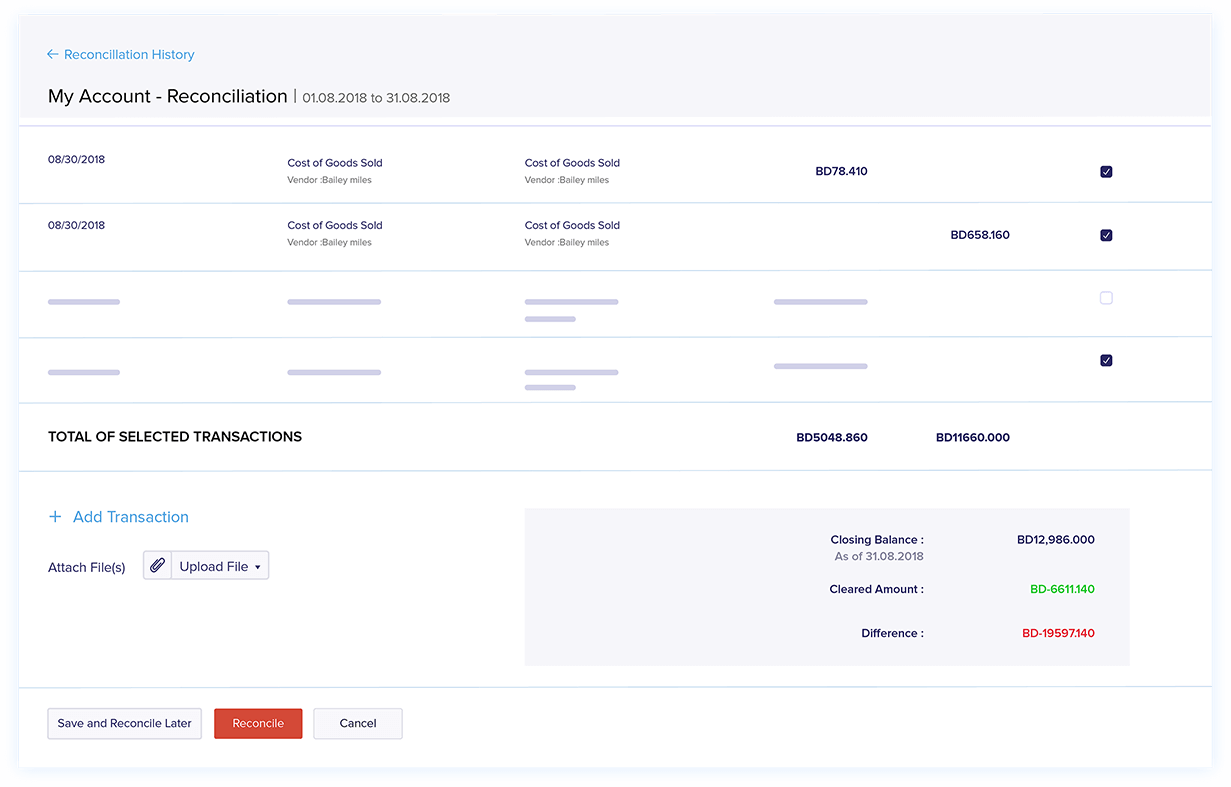The width and height of the screenshot is (1231, 787).
Task: Select the Add Transaction link text
Action: coord(131,517)
